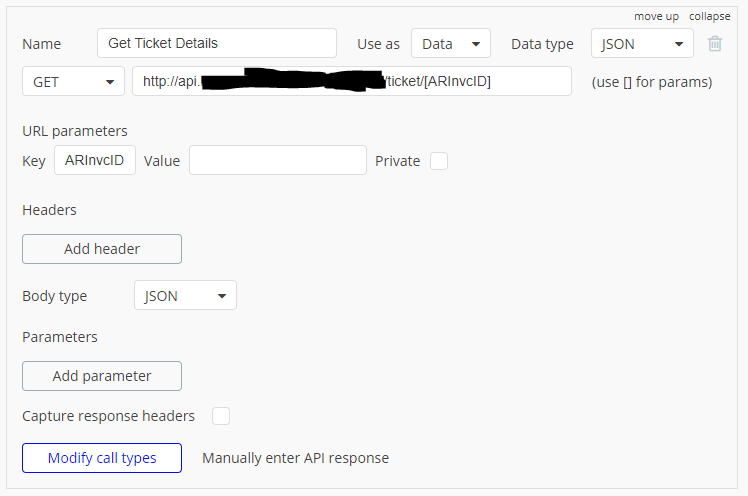Click the Body type dropdown arrow
The height and width of the screenshot is (496, 748).
point(221,296)
